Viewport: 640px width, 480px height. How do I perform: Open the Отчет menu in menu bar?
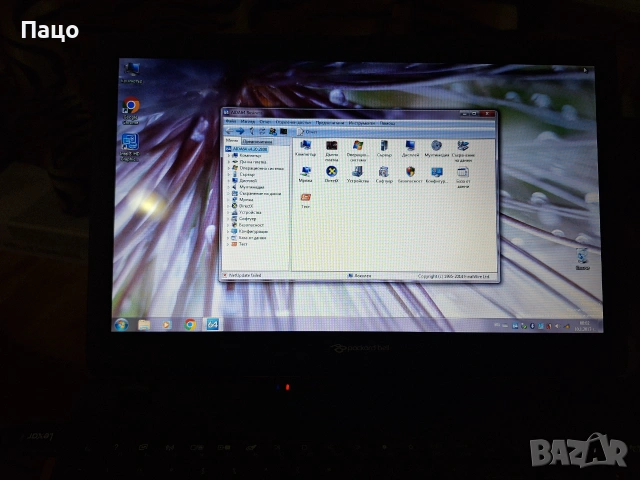point(265,122)
